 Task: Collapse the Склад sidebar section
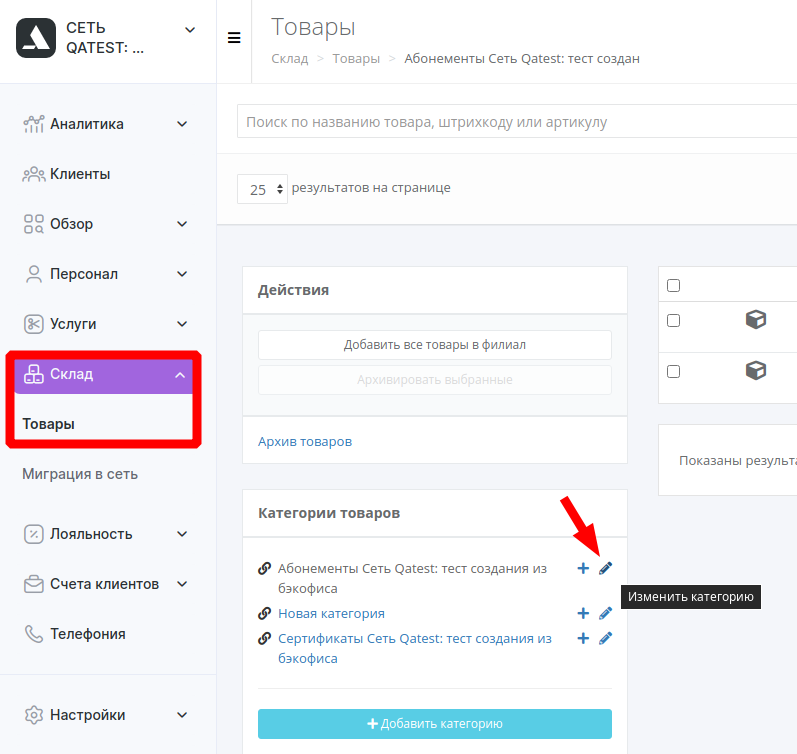104,375
